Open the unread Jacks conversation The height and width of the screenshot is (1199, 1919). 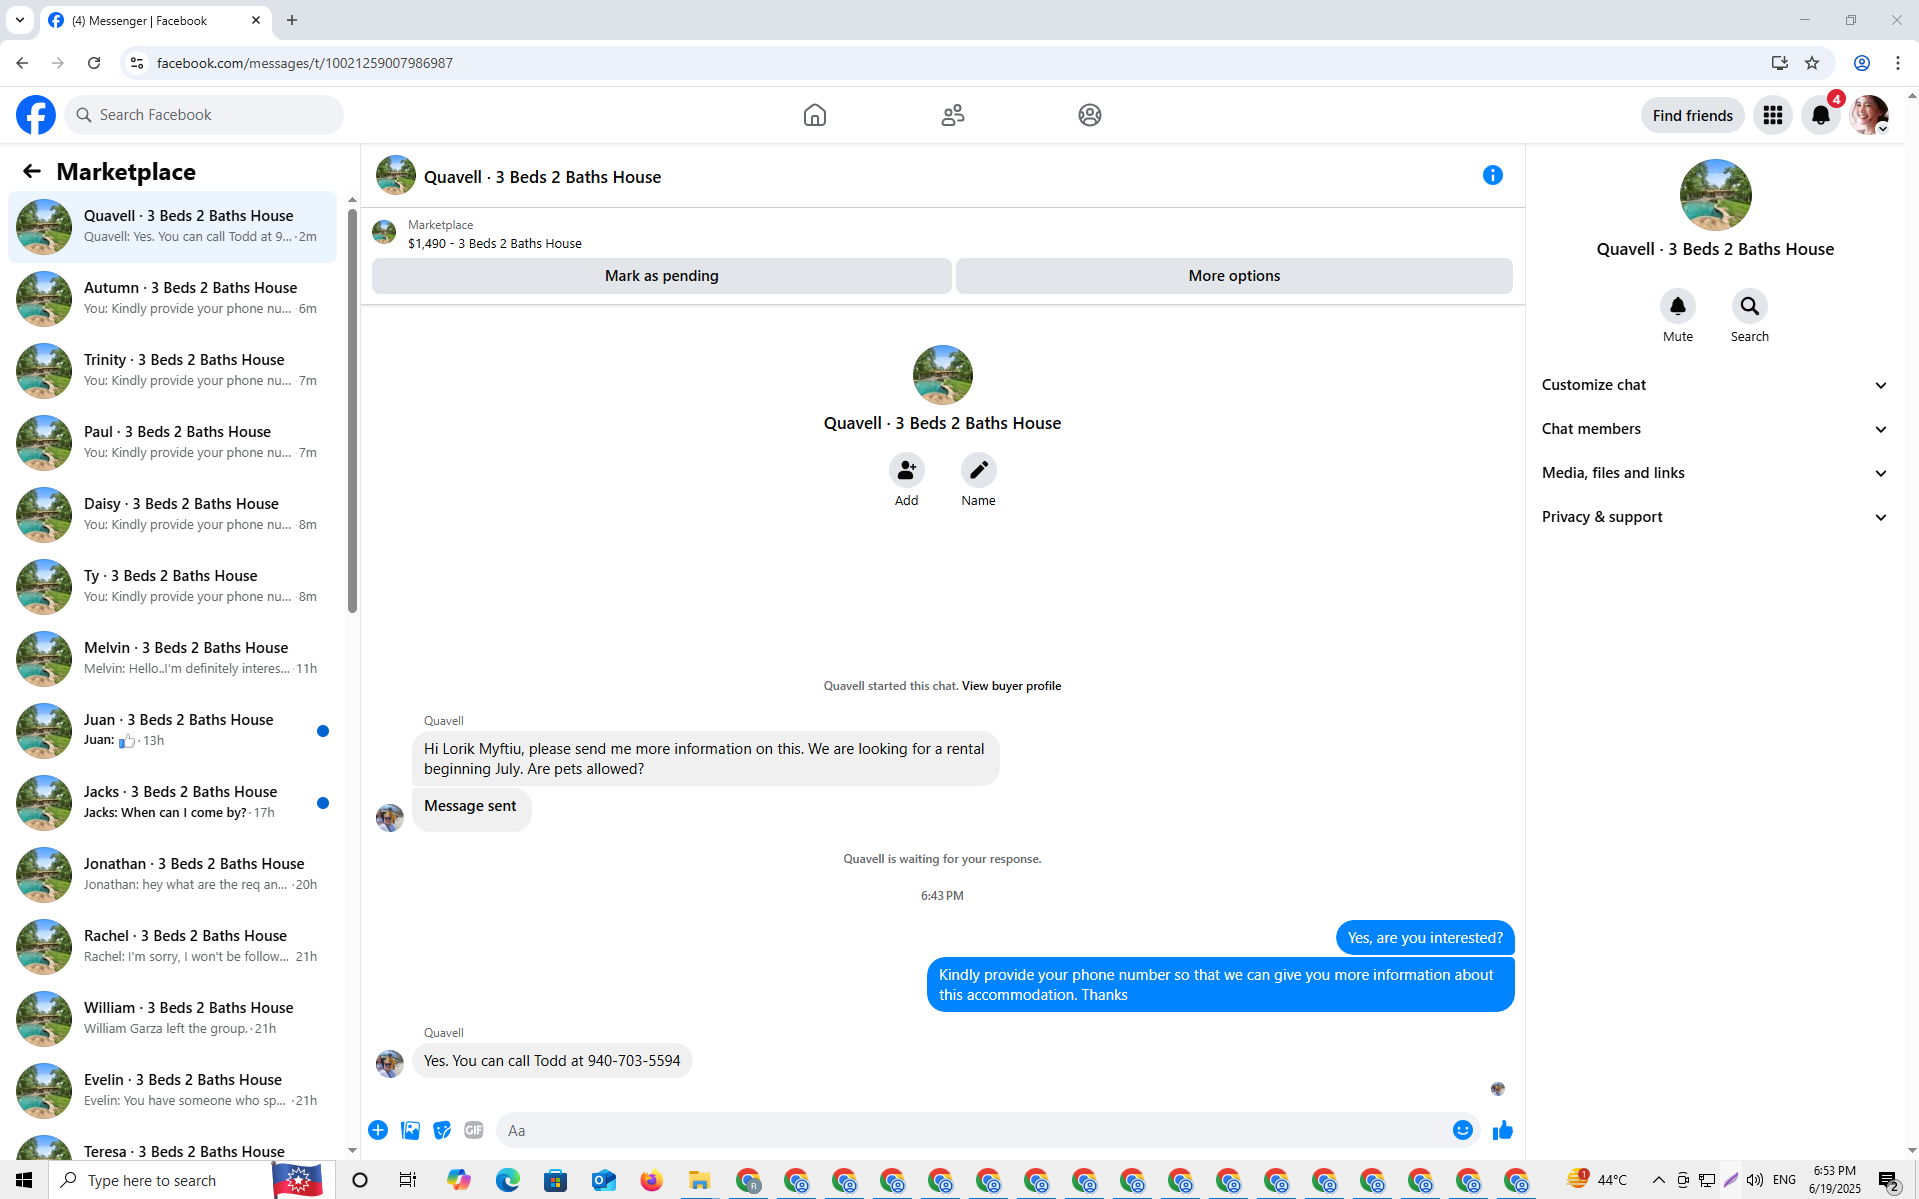tap(173, 802)
